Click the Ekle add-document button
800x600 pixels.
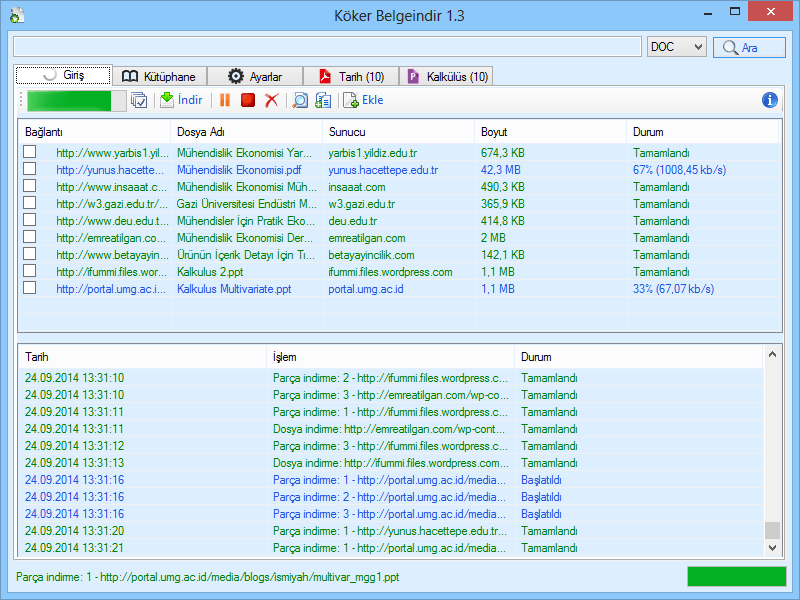click(x=363, y=100)
